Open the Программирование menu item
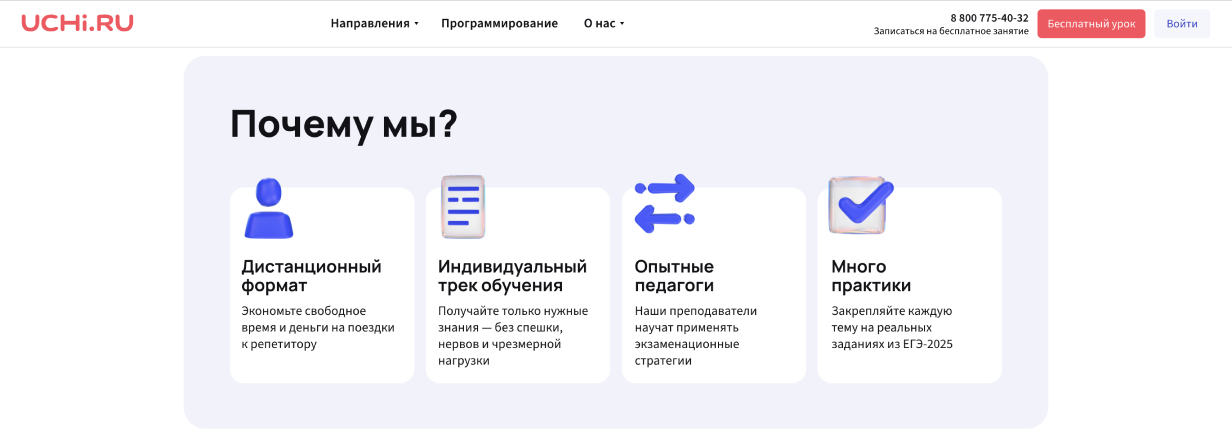The image size is (1232, 442). [499, 23]
